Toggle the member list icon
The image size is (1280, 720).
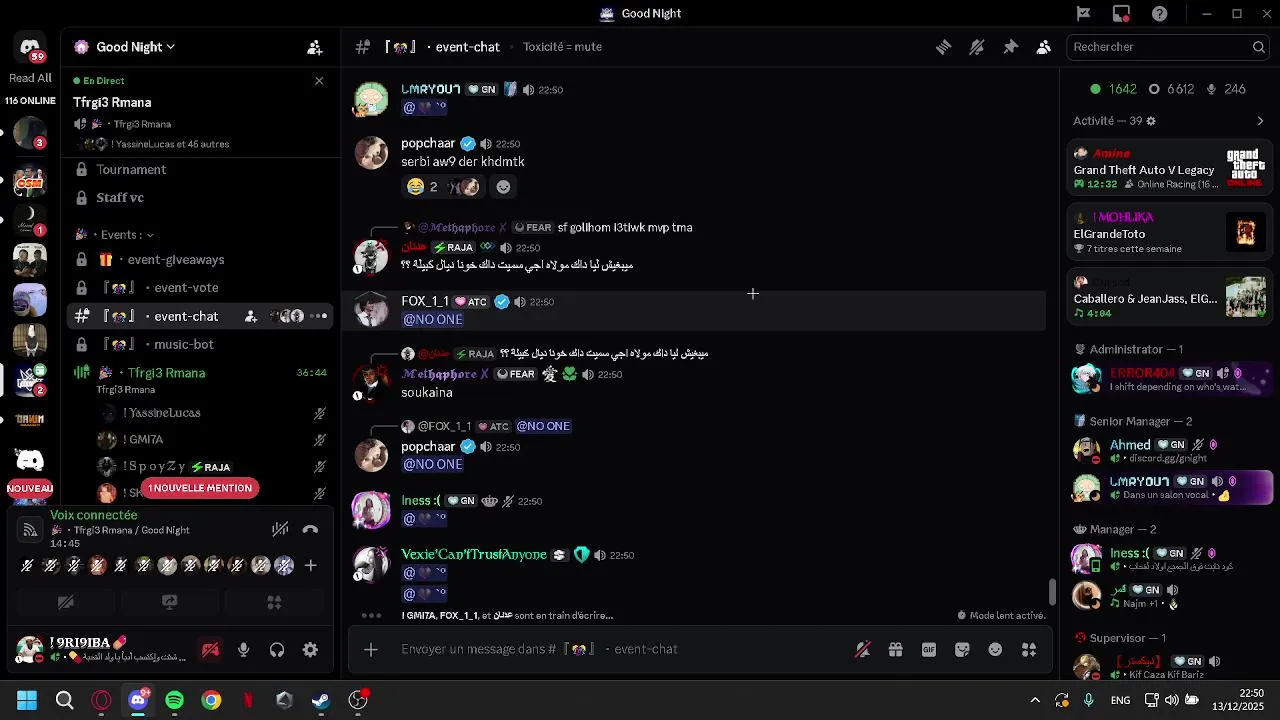tap(1044, 47)
